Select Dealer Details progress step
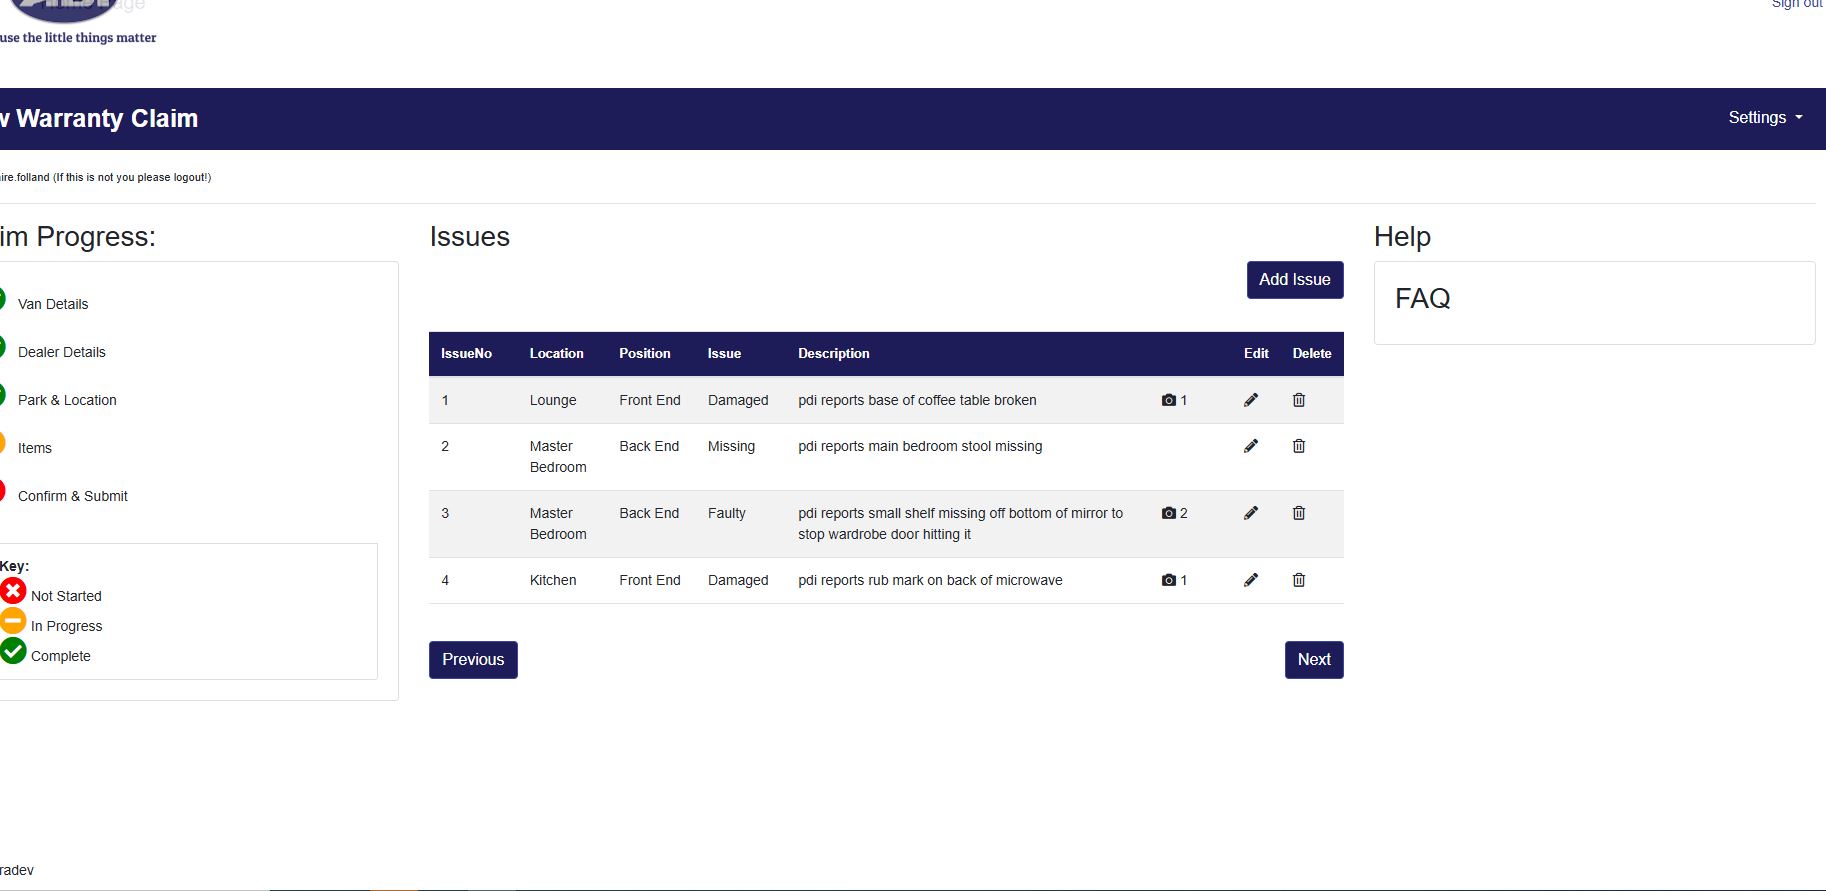 (x=61, y=352)
